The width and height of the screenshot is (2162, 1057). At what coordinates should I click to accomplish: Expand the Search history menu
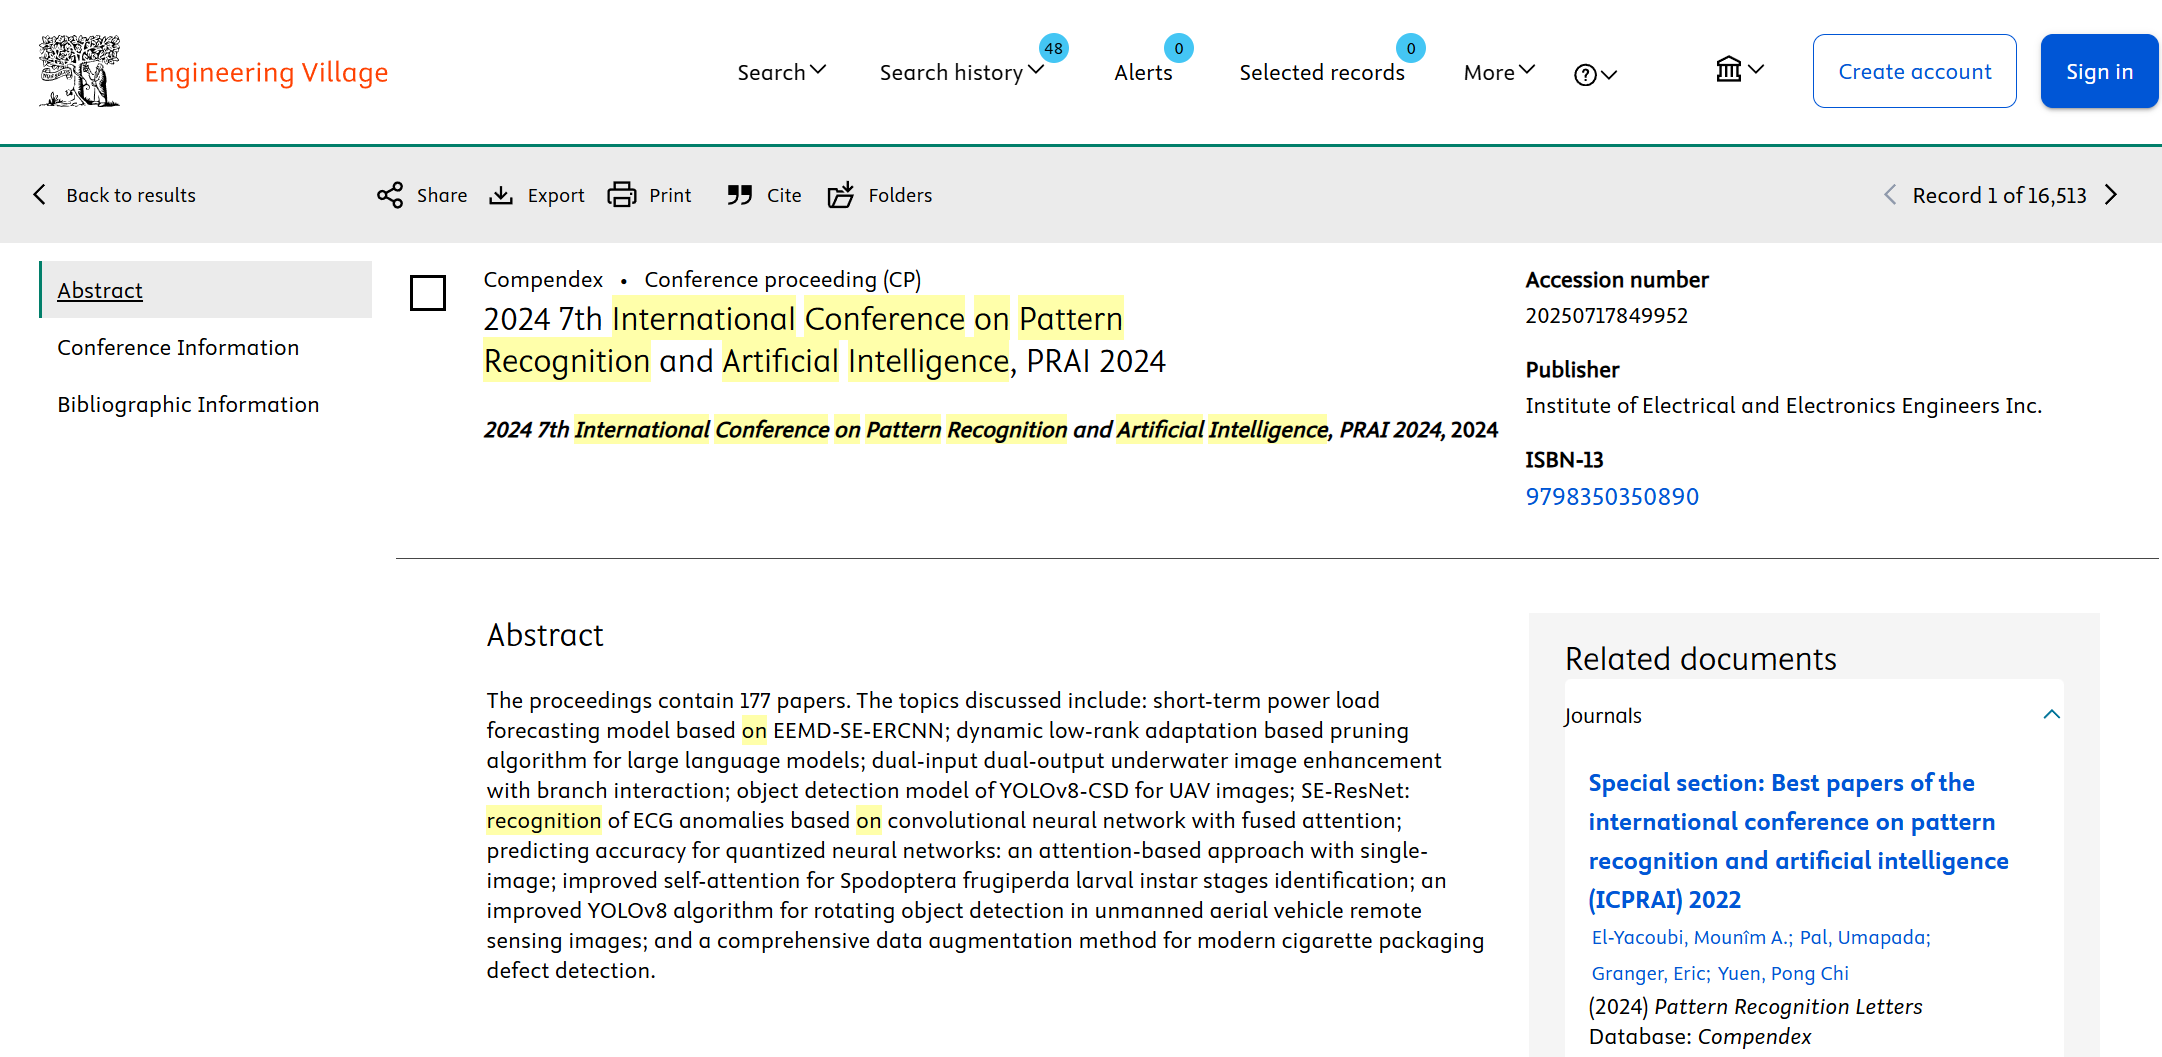pos(961,72)
